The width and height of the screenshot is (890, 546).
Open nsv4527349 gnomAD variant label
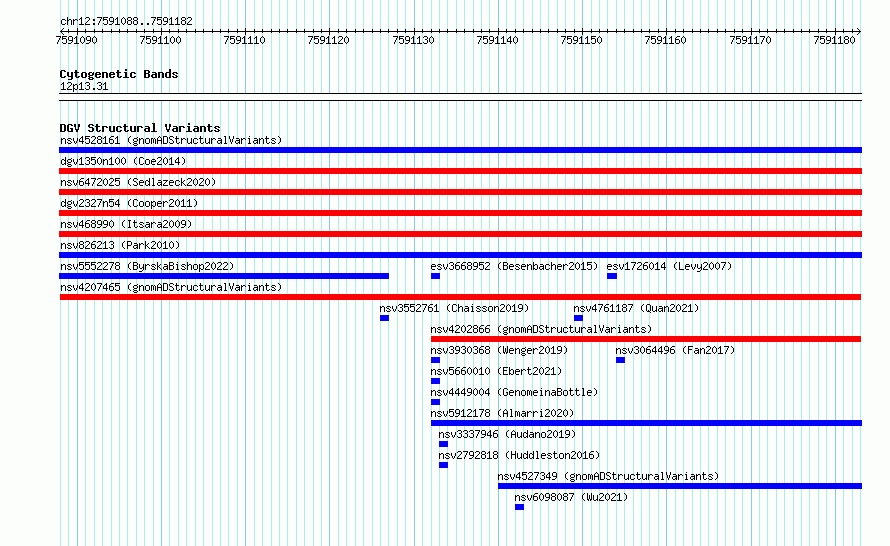coord(608,476)
